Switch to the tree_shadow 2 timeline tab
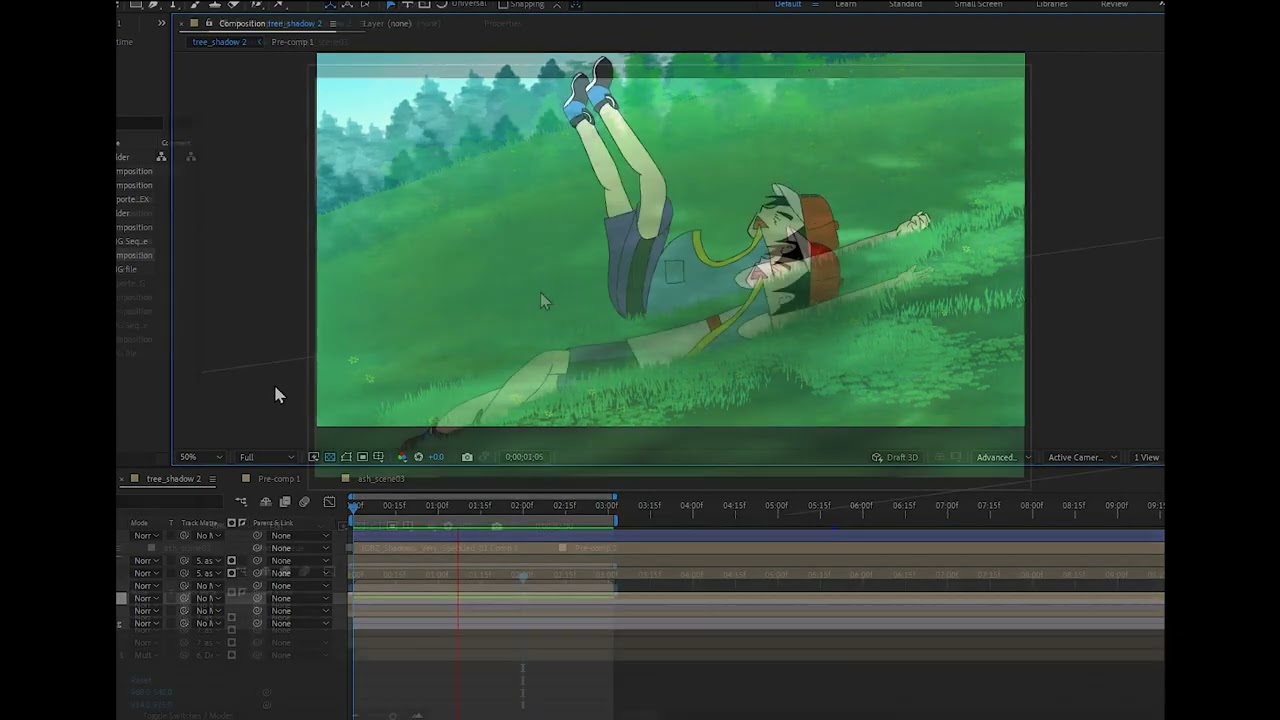This screenshot has width=1280, height=720. [x=173, y=479]
